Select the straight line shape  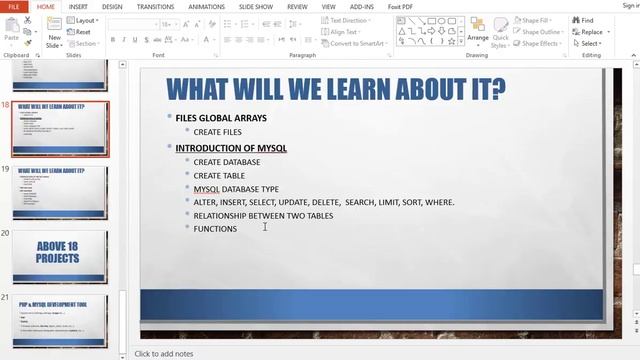click(411, 21)
